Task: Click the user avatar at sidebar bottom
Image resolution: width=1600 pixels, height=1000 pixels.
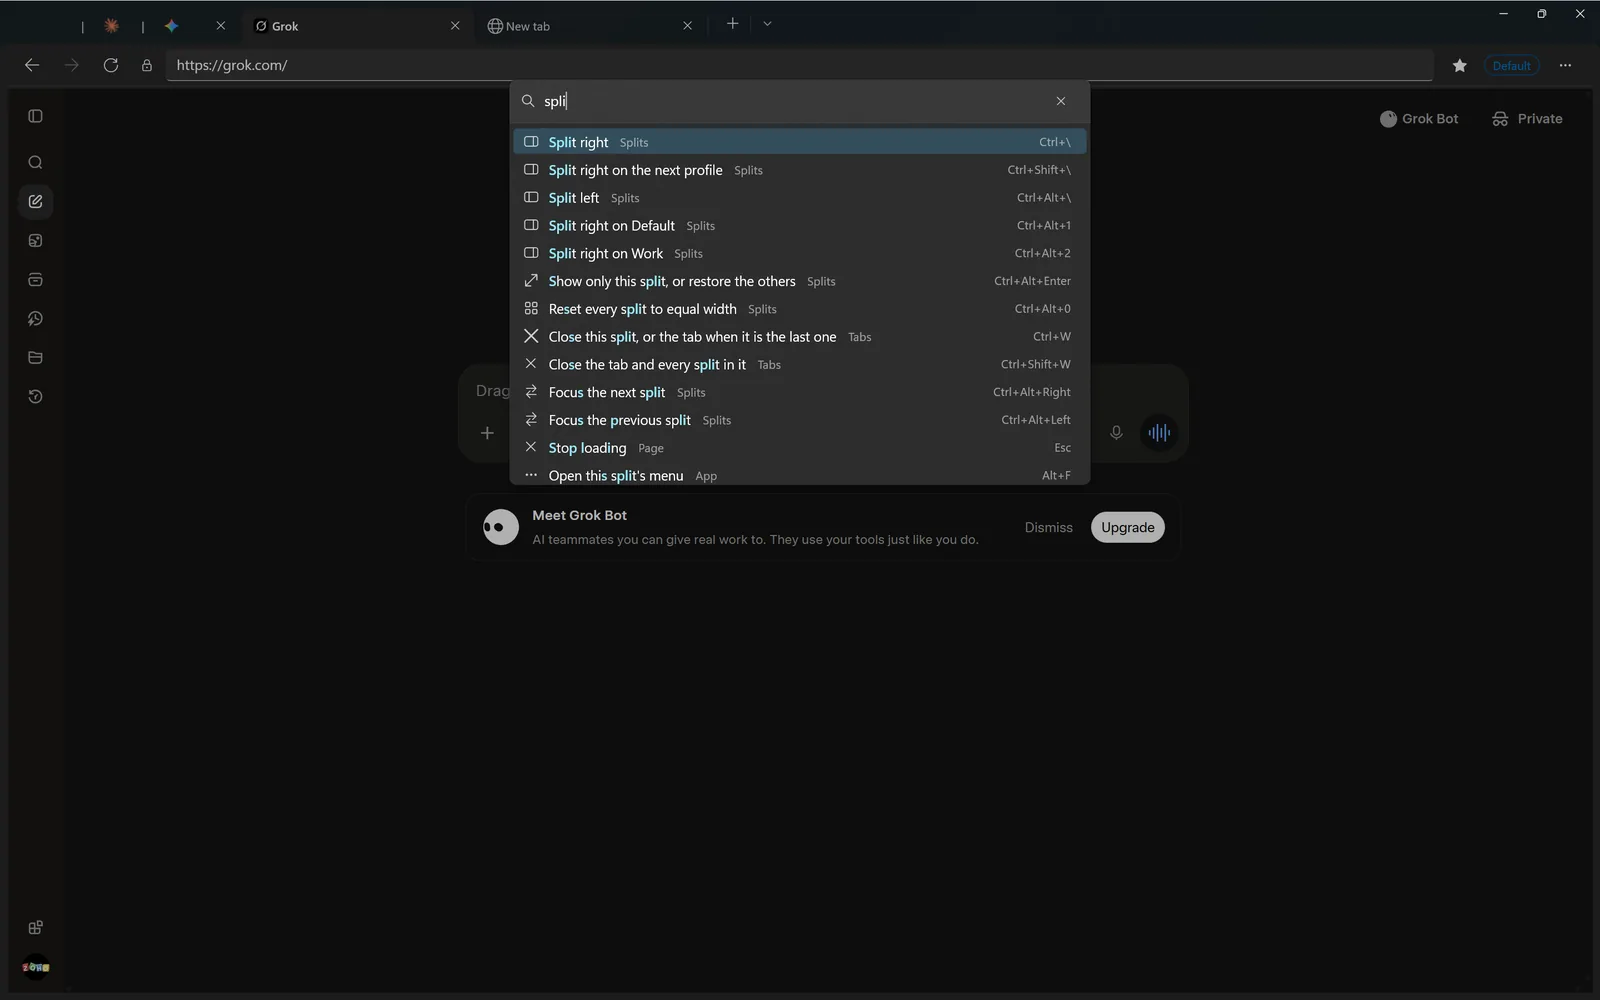Action: (x=36, y=967)
